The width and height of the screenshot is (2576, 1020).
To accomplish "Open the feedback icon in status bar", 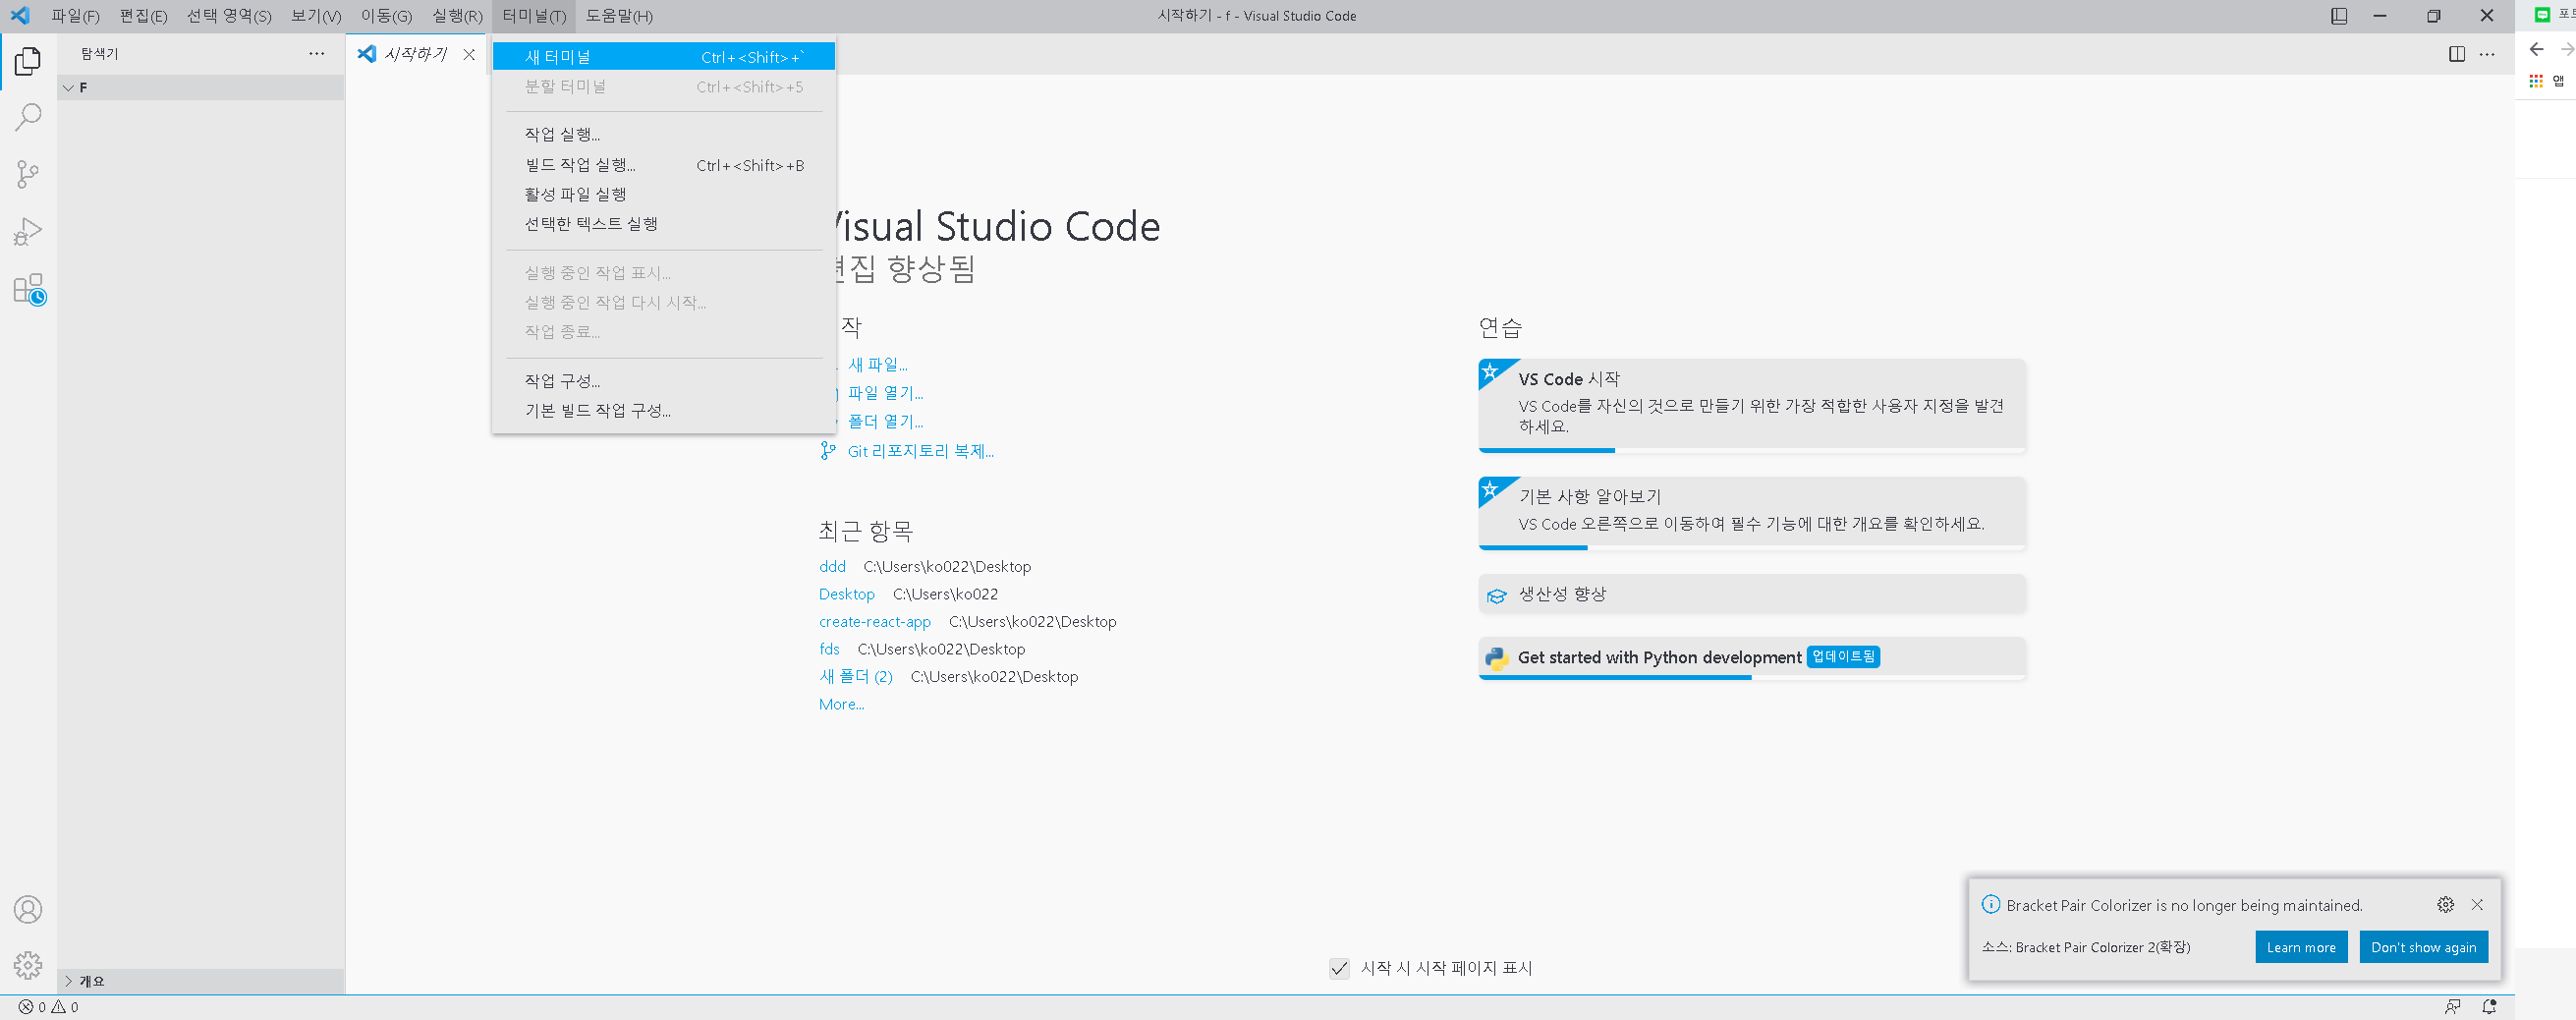I will (2452, 1006).
